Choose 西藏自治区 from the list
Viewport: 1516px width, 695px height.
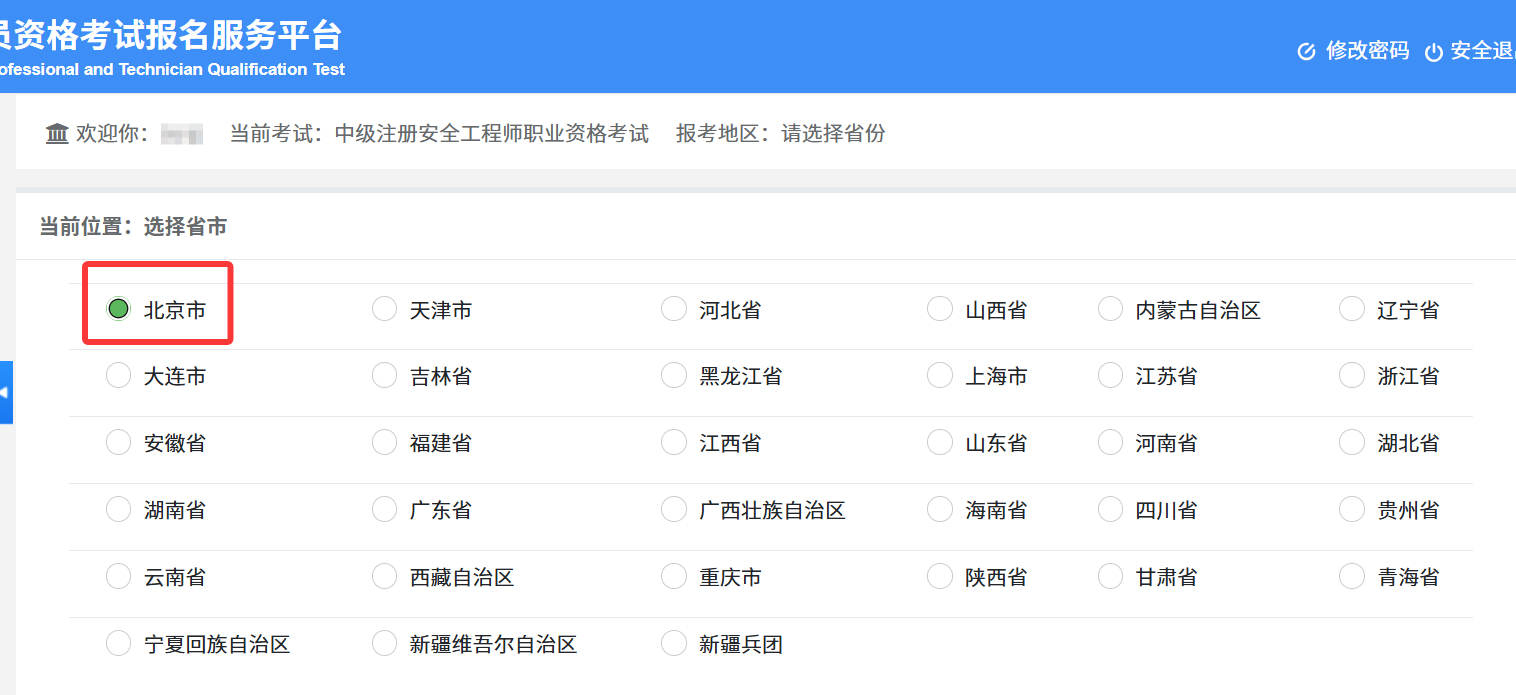click(385, 576)
